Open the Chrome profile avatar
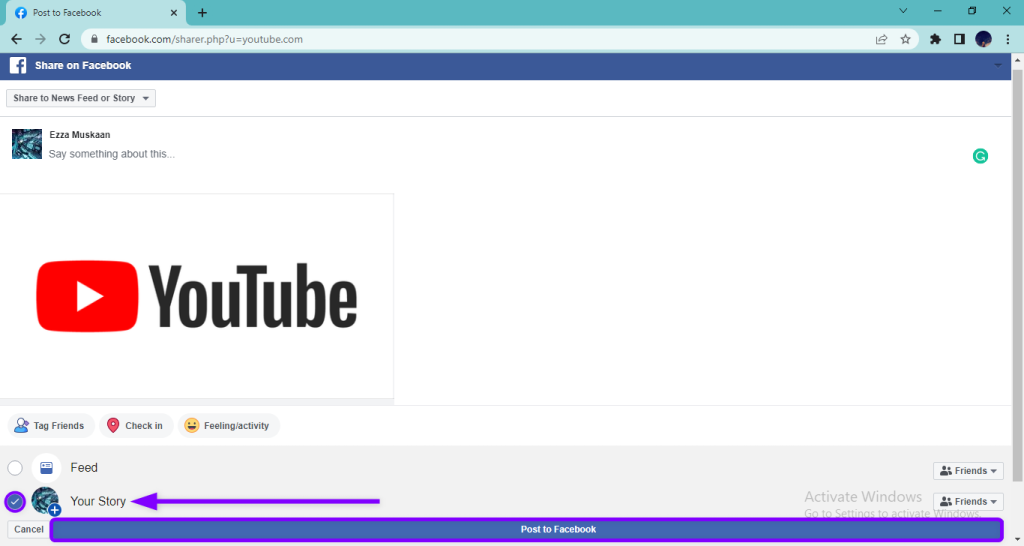The image size is (1024, 546). (983, 40)
